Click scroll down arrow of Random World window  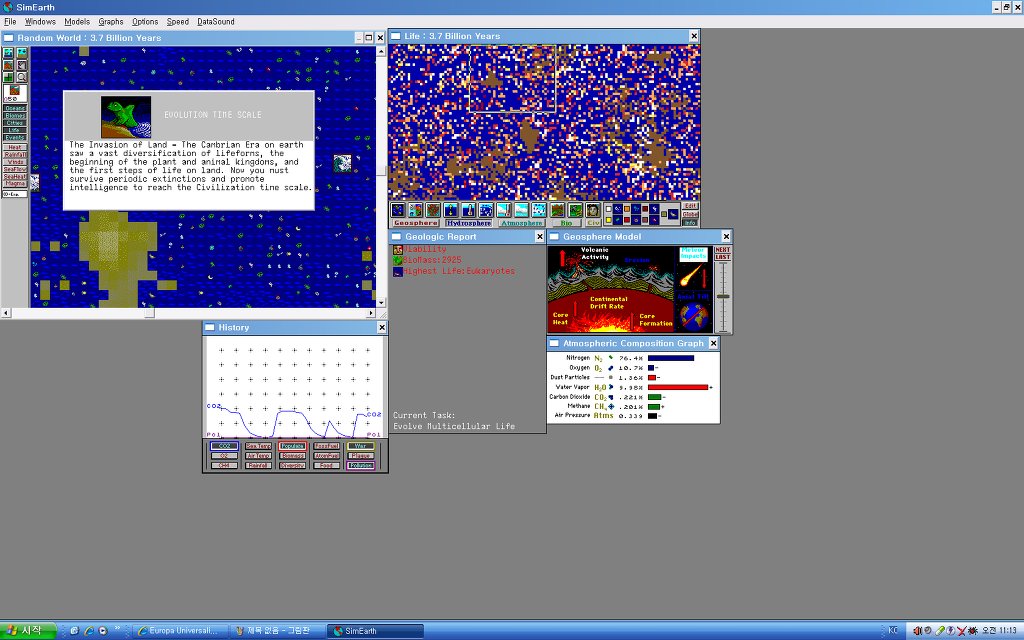381,302
